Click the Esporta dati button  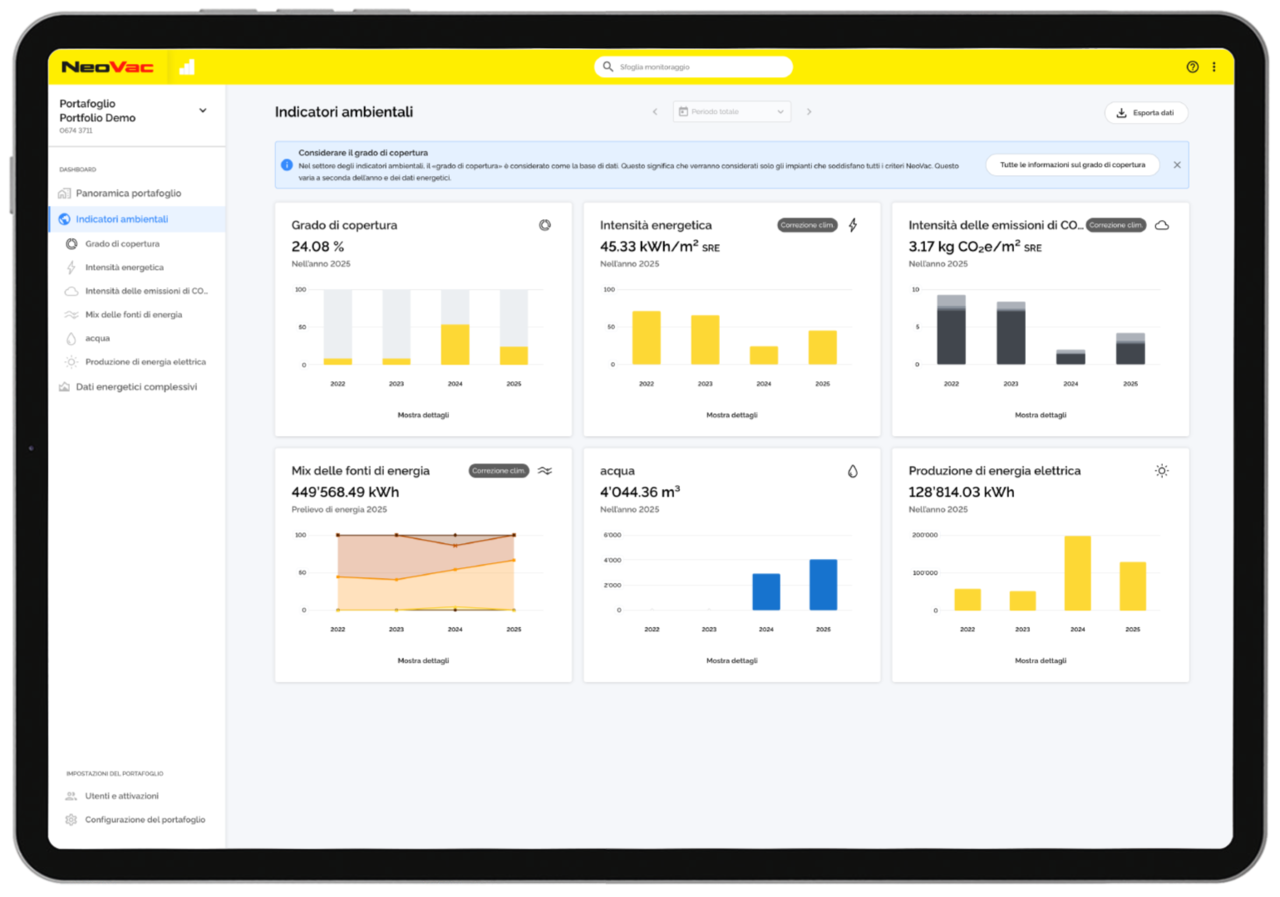pyautogui.click(x=1146, y=113)
